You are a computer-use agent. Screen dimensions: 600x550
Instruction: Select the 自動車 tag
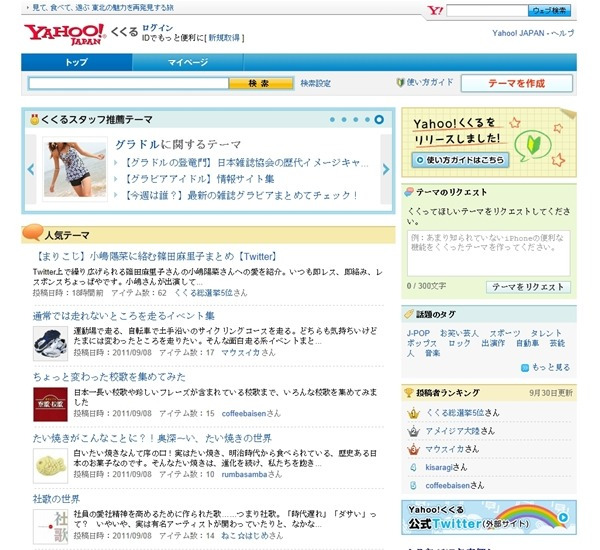coord(527,343)
